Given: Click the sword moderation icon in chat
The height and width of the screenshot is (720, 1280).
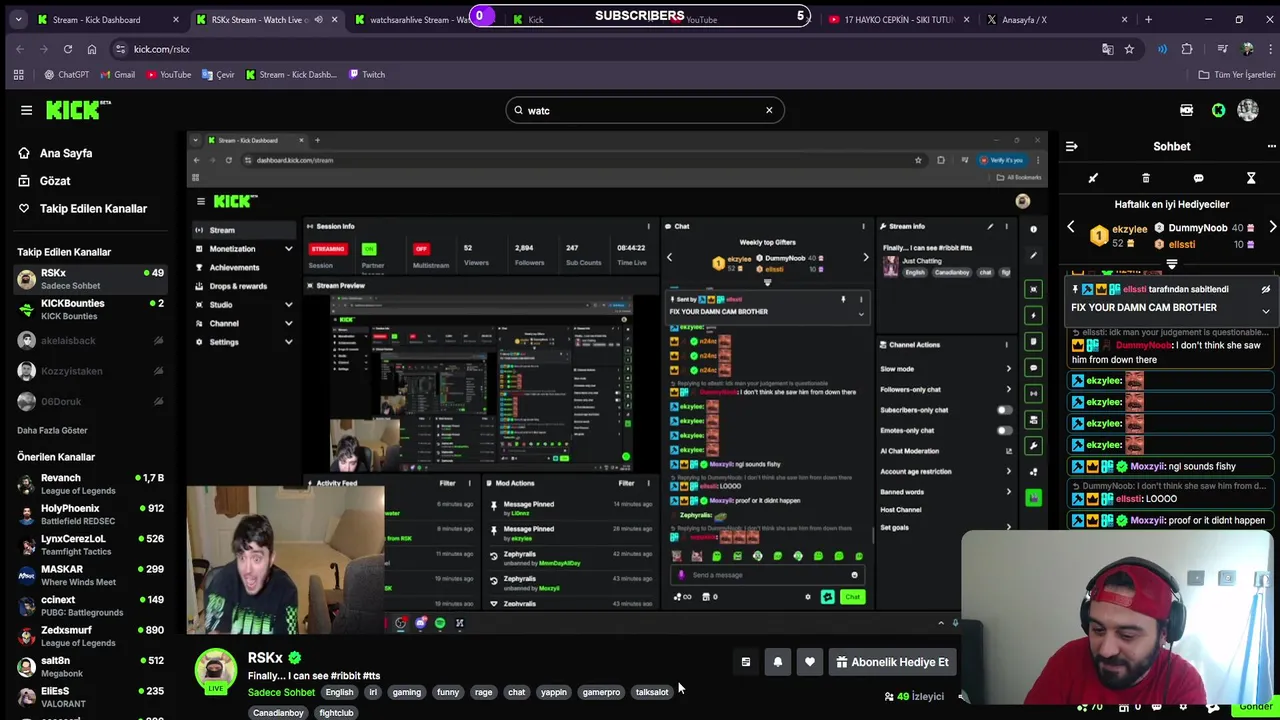Looking at the screenshot, I should point(1093,178).
